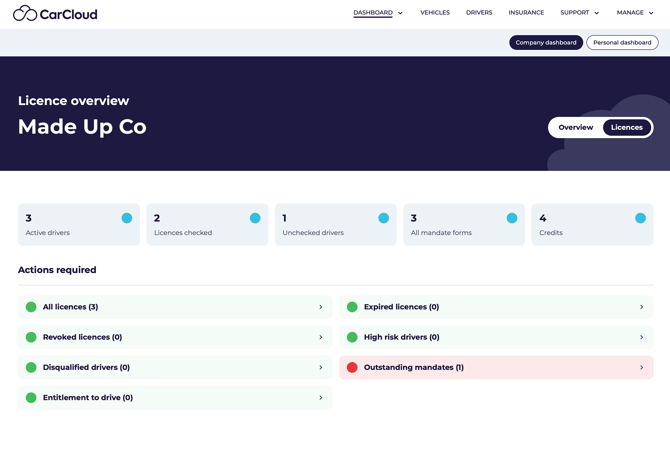This screenshot has width=670, height=459.
Task: Open Revoked licences row chevron
Action: point(321,337)
